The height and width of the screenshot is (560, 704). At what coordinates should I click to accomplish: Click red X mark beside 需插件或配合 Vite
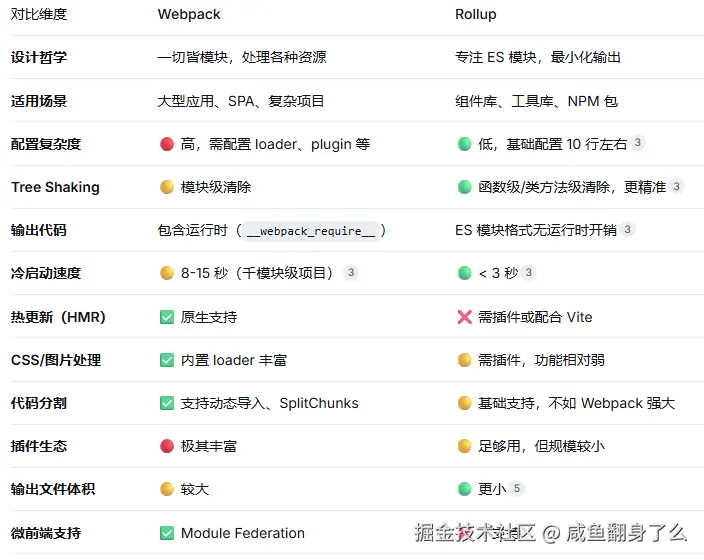pos(464,317)
